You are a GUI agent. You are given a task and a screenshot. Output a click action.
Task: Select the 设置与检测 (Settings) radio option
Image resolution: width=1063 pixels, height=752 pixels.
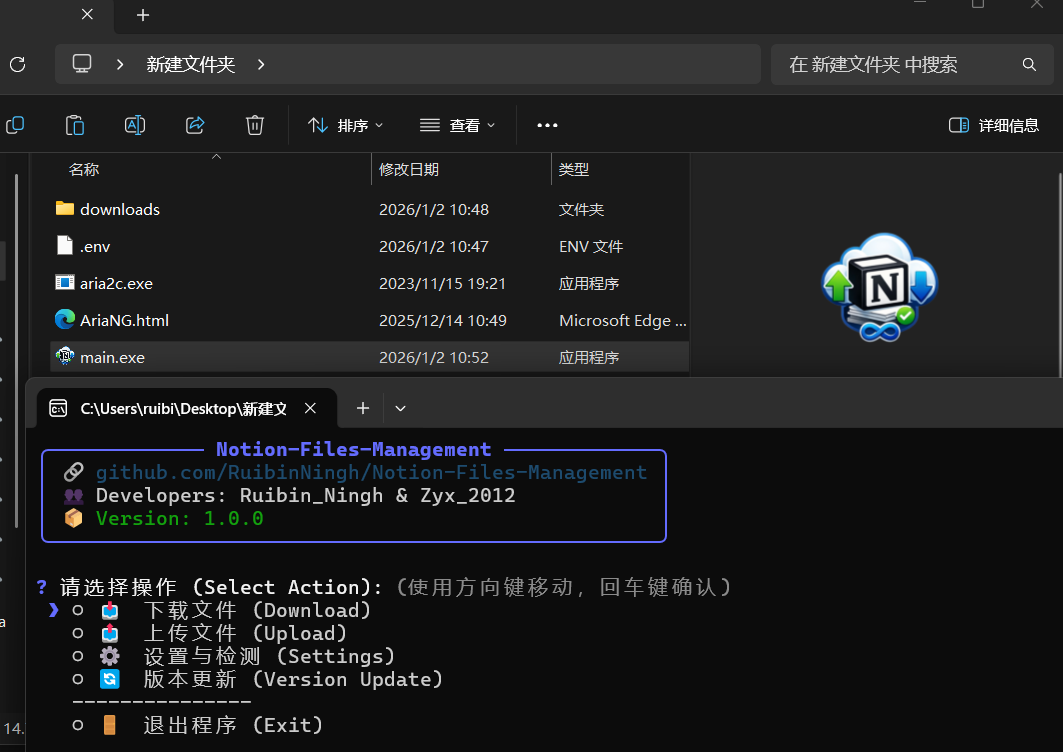point(78,657)
